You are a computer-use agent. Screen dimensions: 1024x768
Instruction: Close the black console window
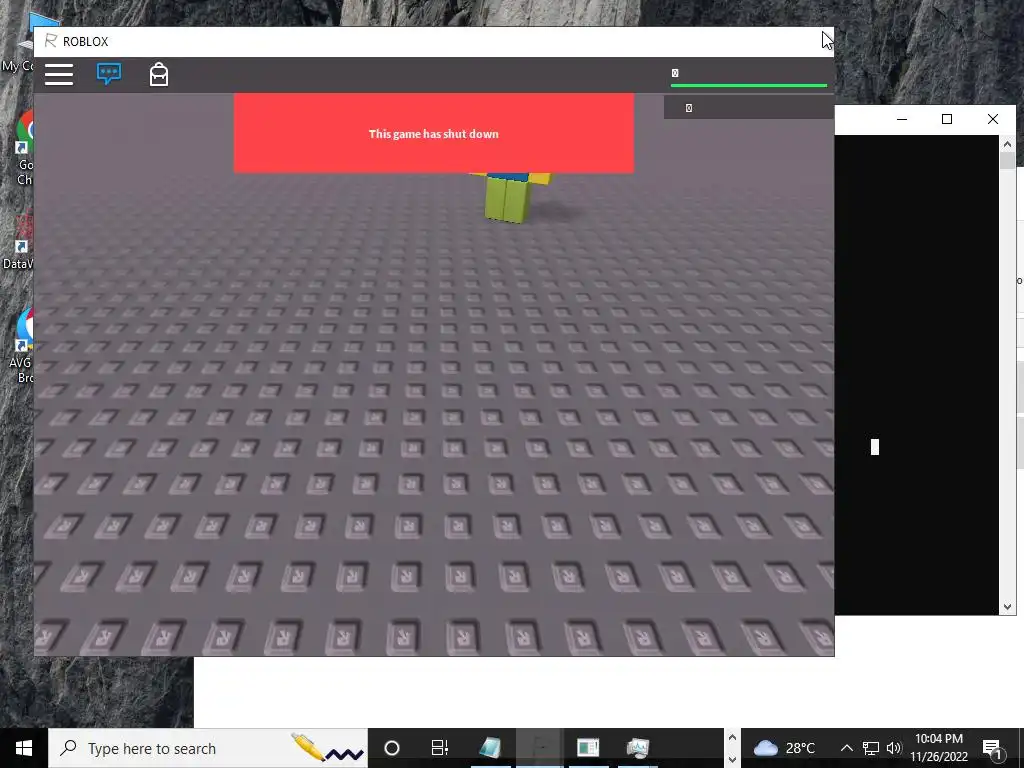(x=993, y=119)
